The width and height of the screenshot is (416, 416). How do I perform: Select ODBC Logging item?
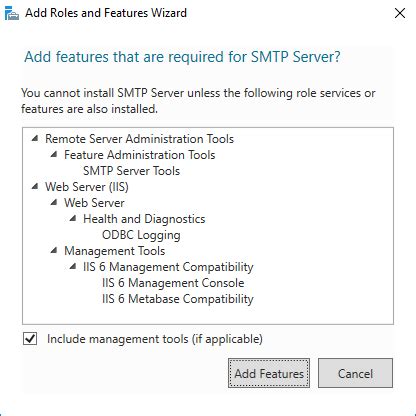click(141, 235)
